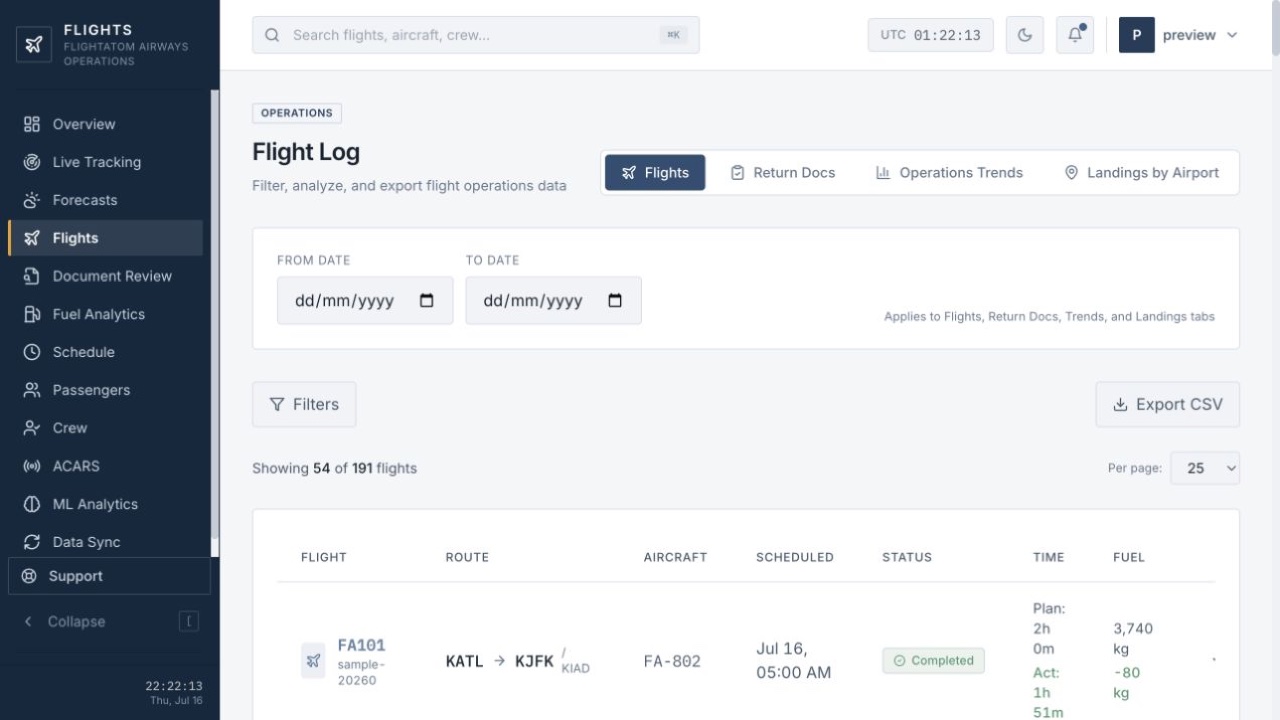The width and height of the screenshot is (1280, 720).
Task: Click the 3,740 kg fuel value
Action: coord(1133,639)
